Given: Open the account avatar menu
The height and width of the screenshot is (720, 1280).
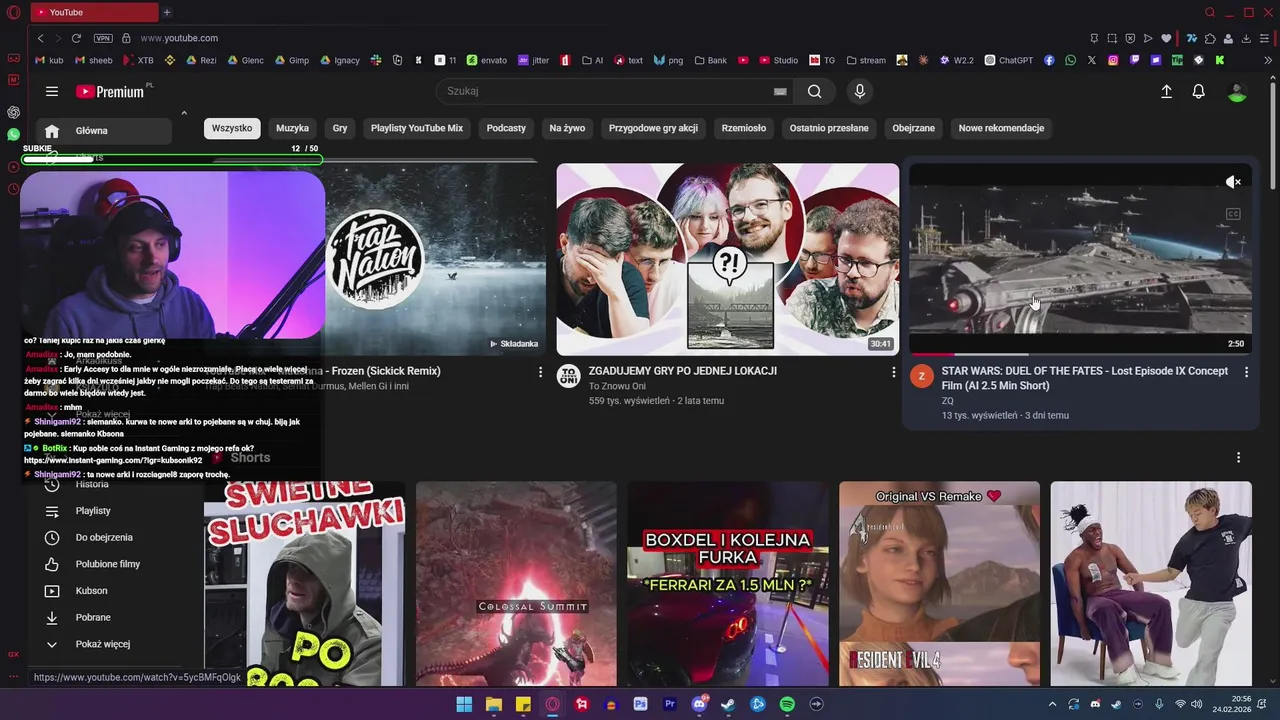Looking at the screenshot, I should tap(1237, 91).
